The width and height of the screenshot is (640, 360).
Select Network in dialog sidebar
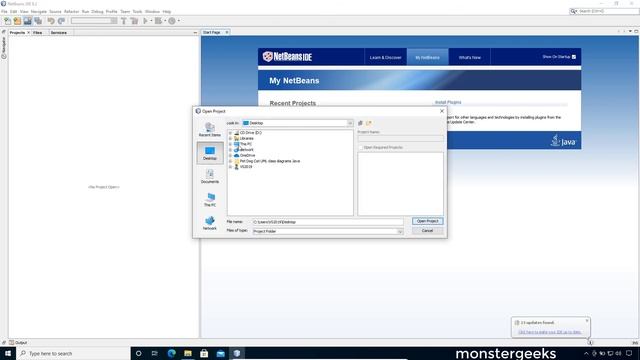coord(210,223)
